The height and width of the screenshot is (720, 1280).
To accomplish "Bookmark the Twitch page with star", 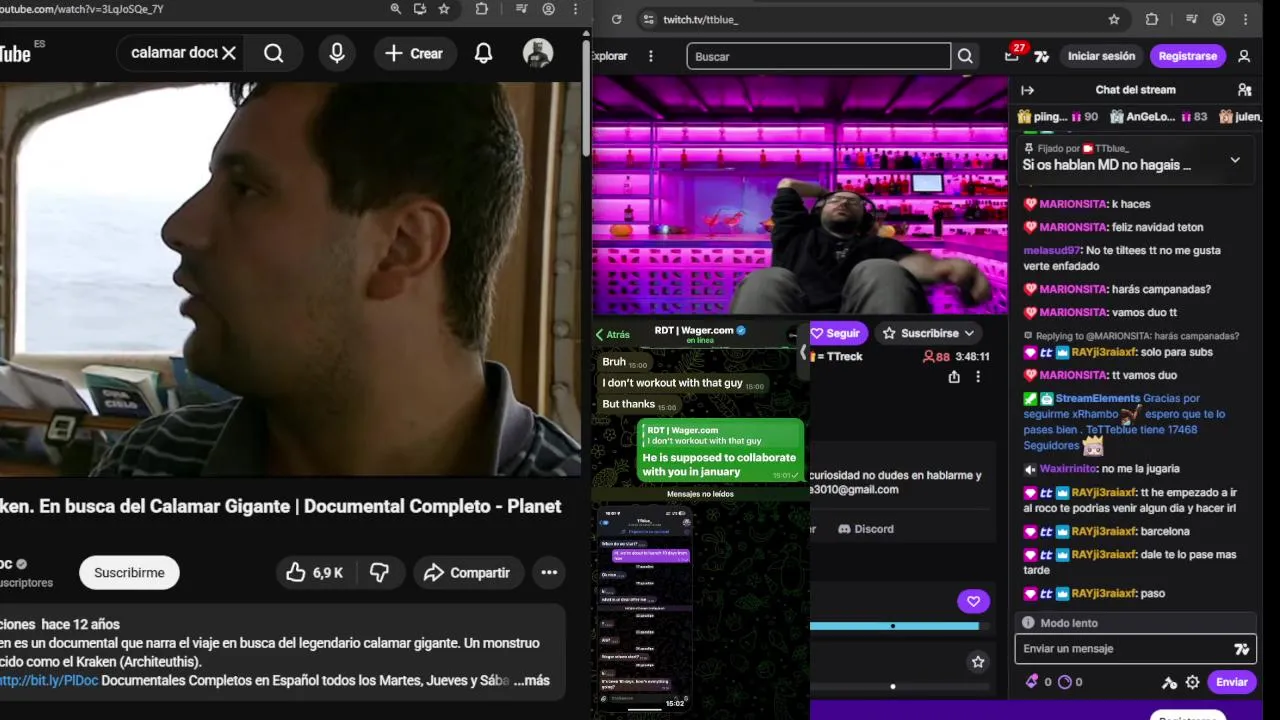I will tap(1114, 19).
